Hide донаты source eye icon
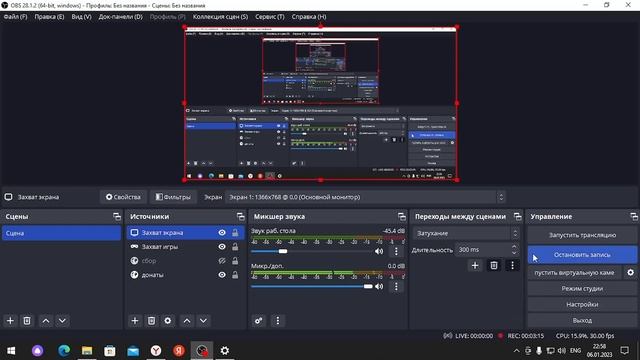This screenshot has width=640, height=360. [x=222, y=275]
